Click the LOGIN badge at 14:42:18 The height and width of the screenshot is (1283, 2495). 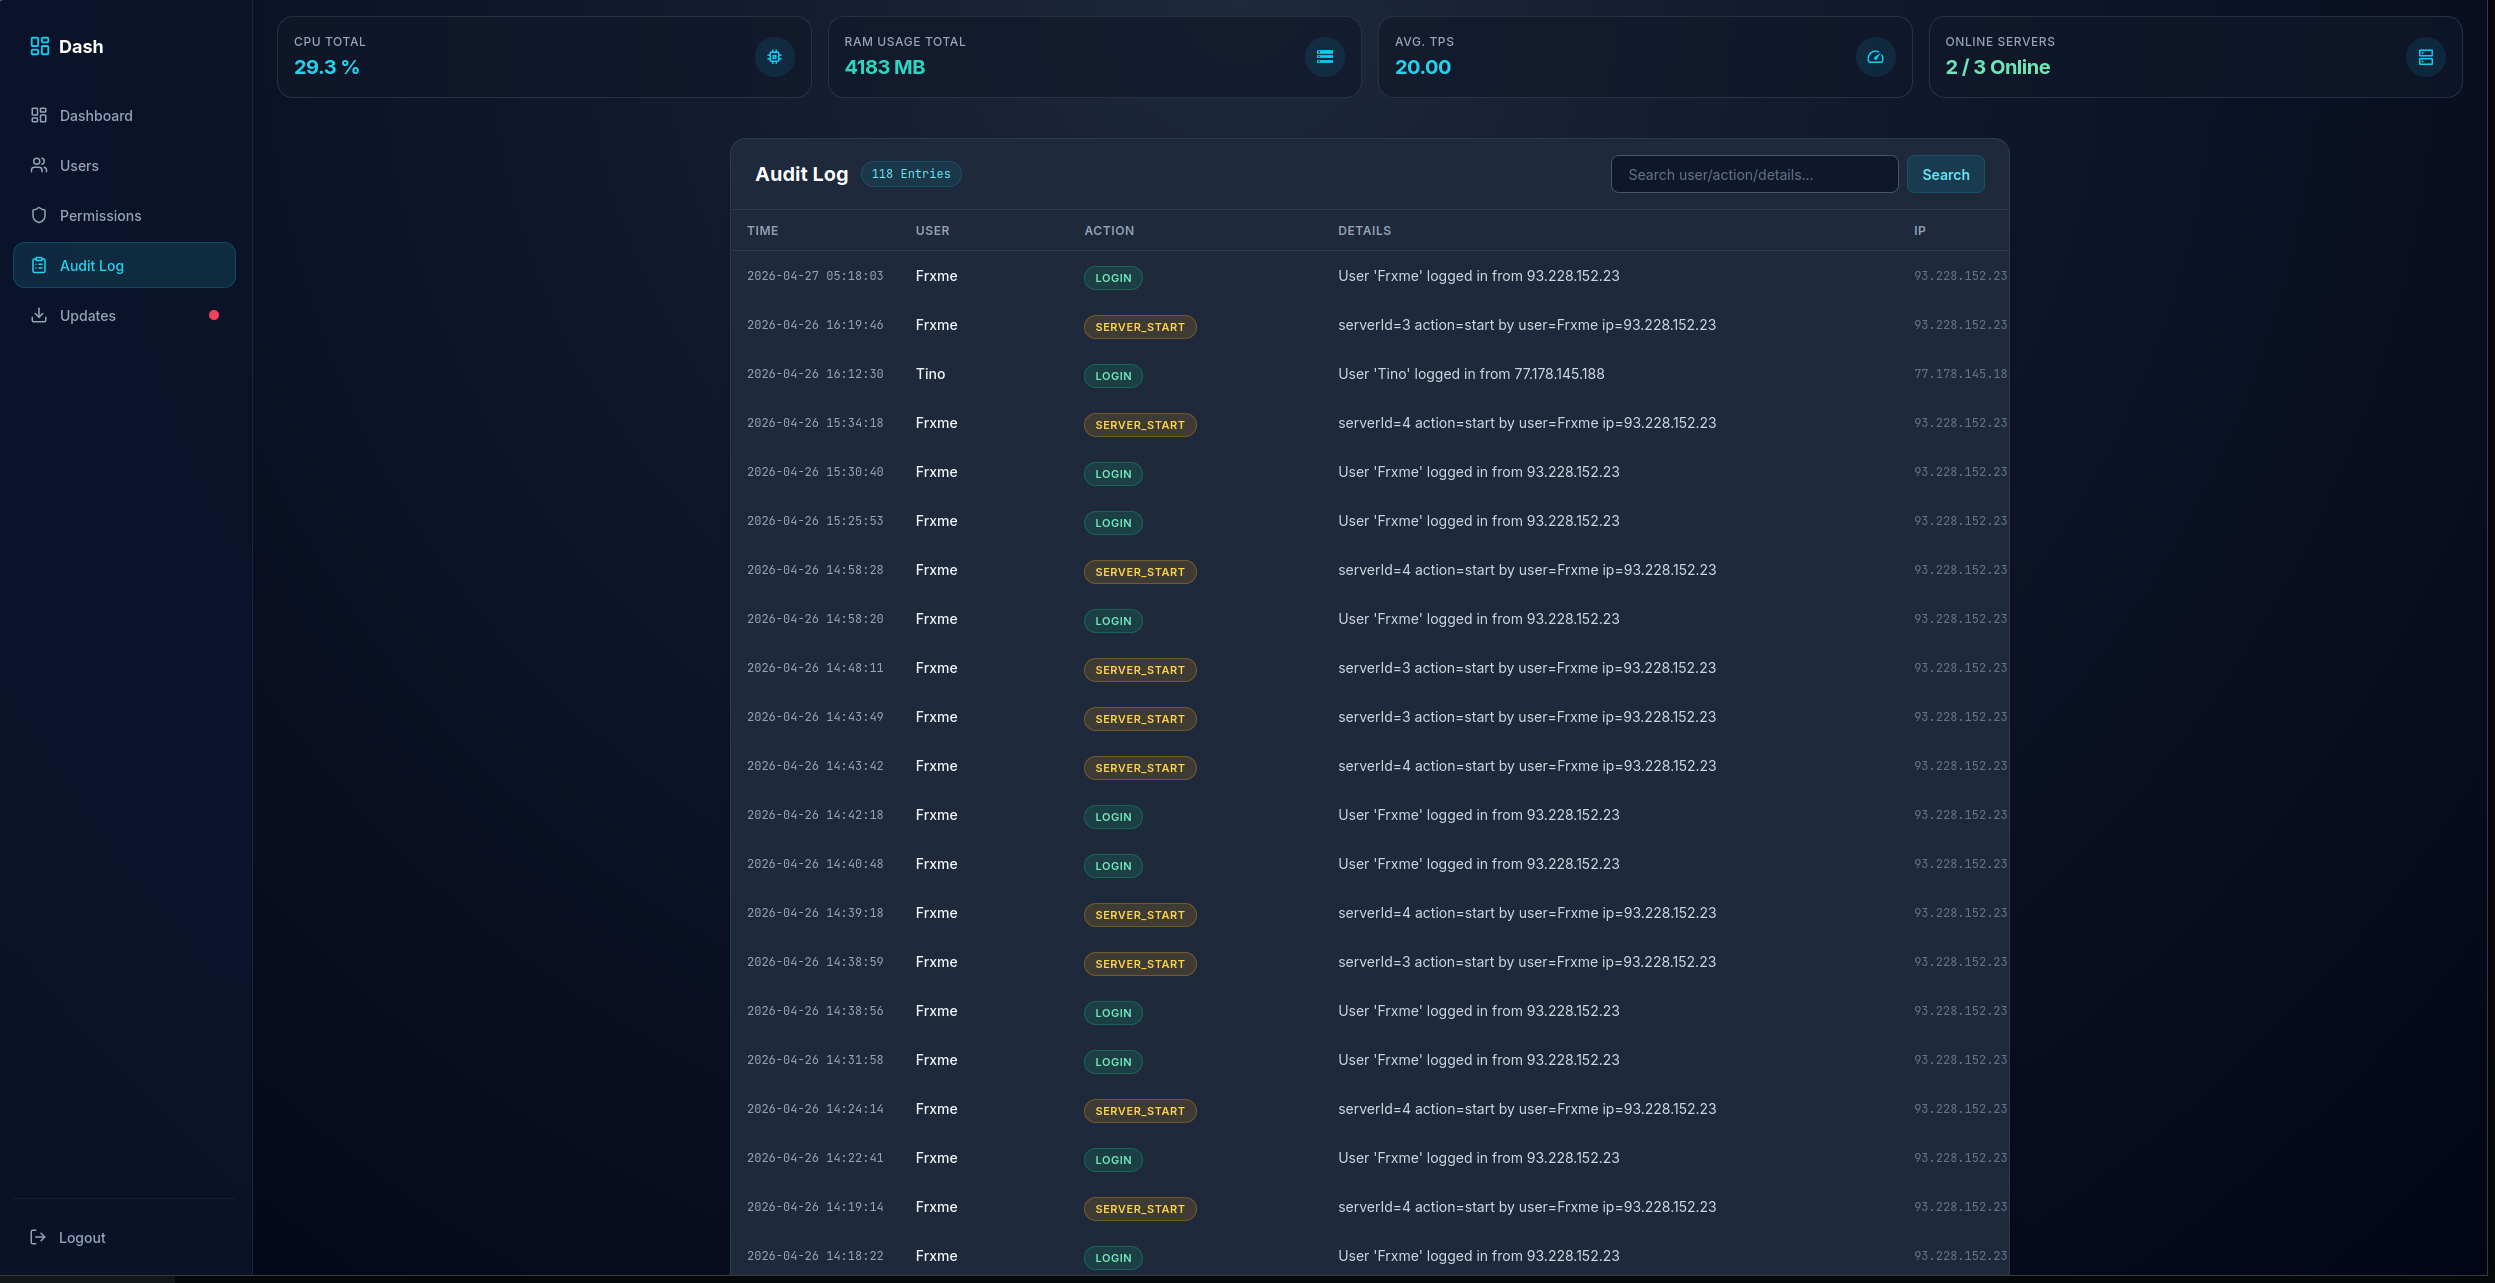click(x=1113, y=817)
